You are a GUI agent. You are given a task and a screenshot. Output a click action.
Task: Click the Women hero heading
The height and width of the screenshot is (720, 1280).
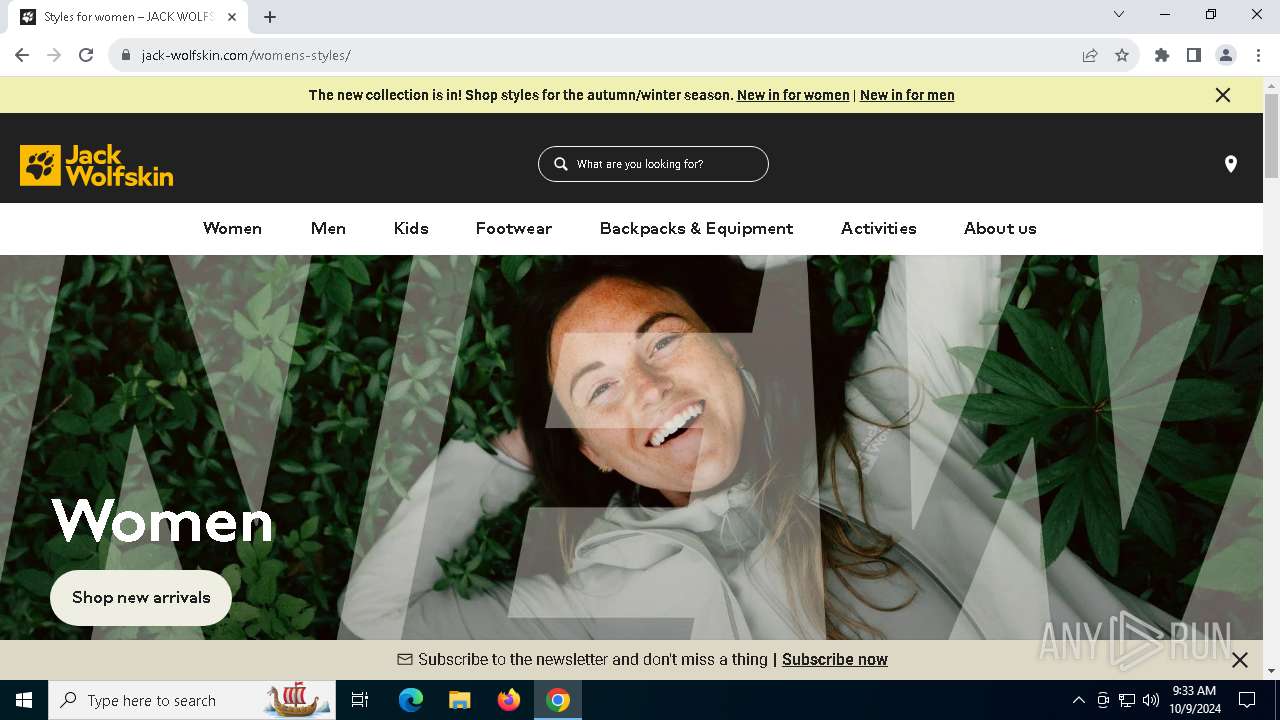click(x=161, y=521)
